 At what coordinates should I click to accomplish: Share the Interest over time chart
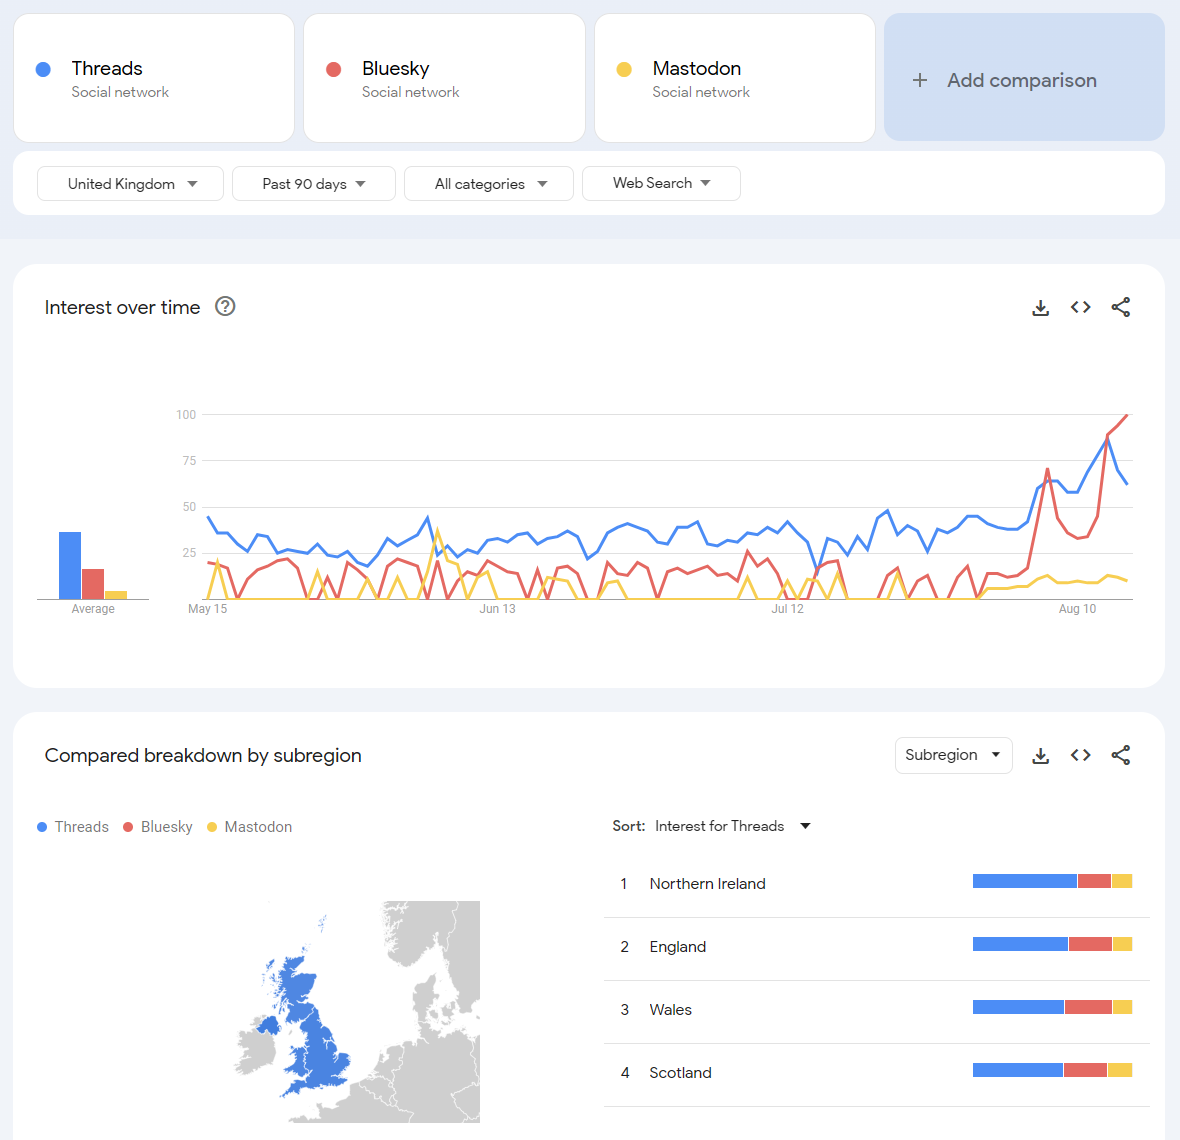click(x=1120, y=308)
